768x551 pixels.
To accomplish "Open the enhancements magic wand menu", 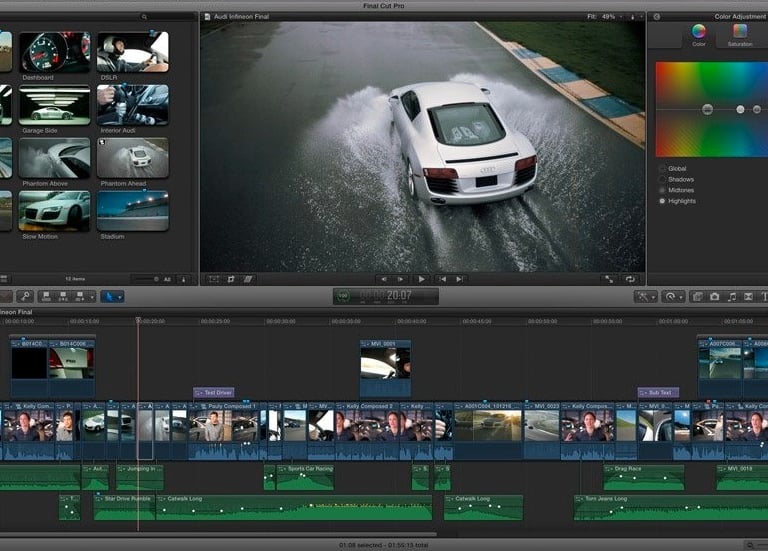I will coord(646,297).
